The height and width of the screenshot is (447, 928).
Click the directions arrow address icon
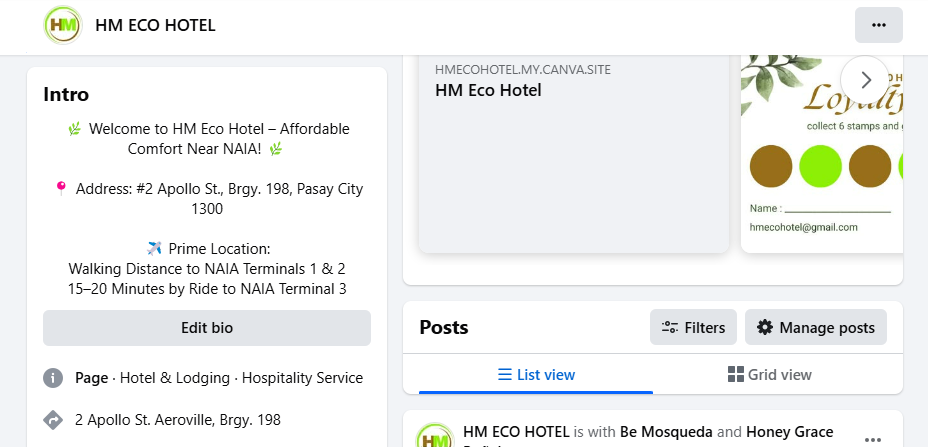click(53, 418)
